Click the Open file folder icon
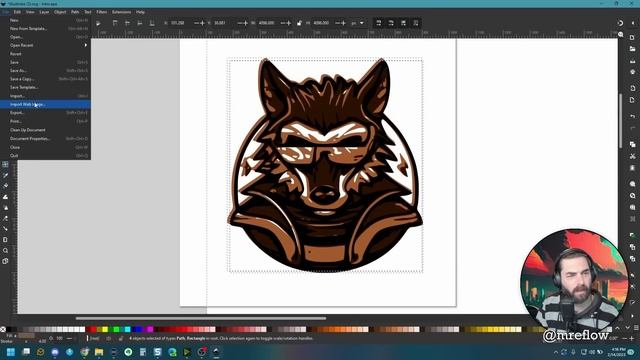 [632, 49]
